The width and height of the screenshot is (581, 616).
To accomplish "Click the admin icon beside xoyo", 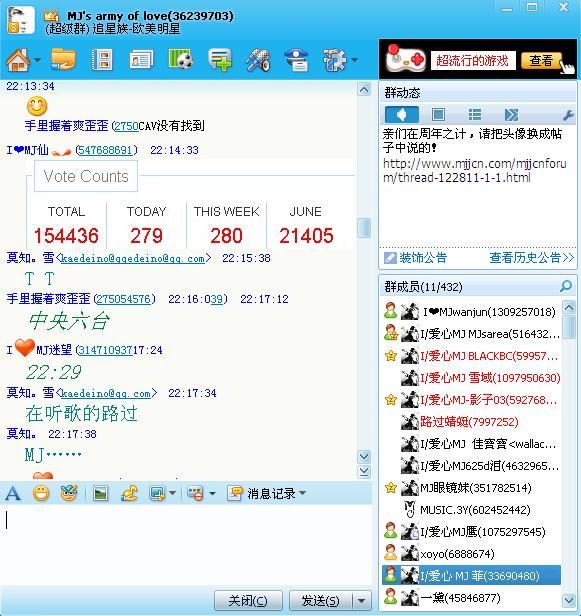I will 390,553.
